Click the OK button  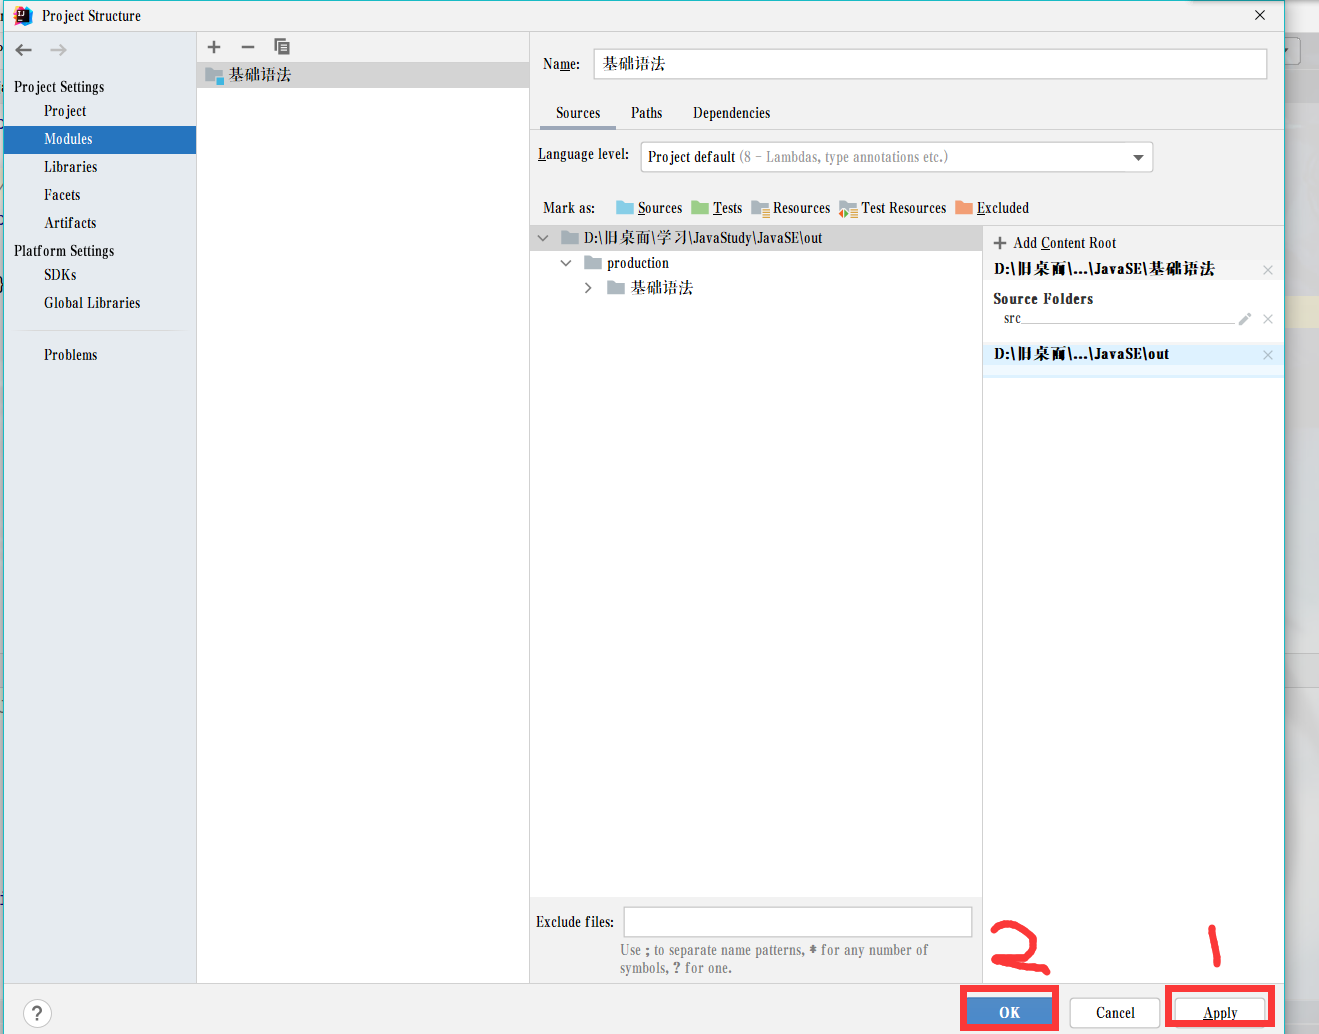pyautogui.click(x=1009, y=1012)
